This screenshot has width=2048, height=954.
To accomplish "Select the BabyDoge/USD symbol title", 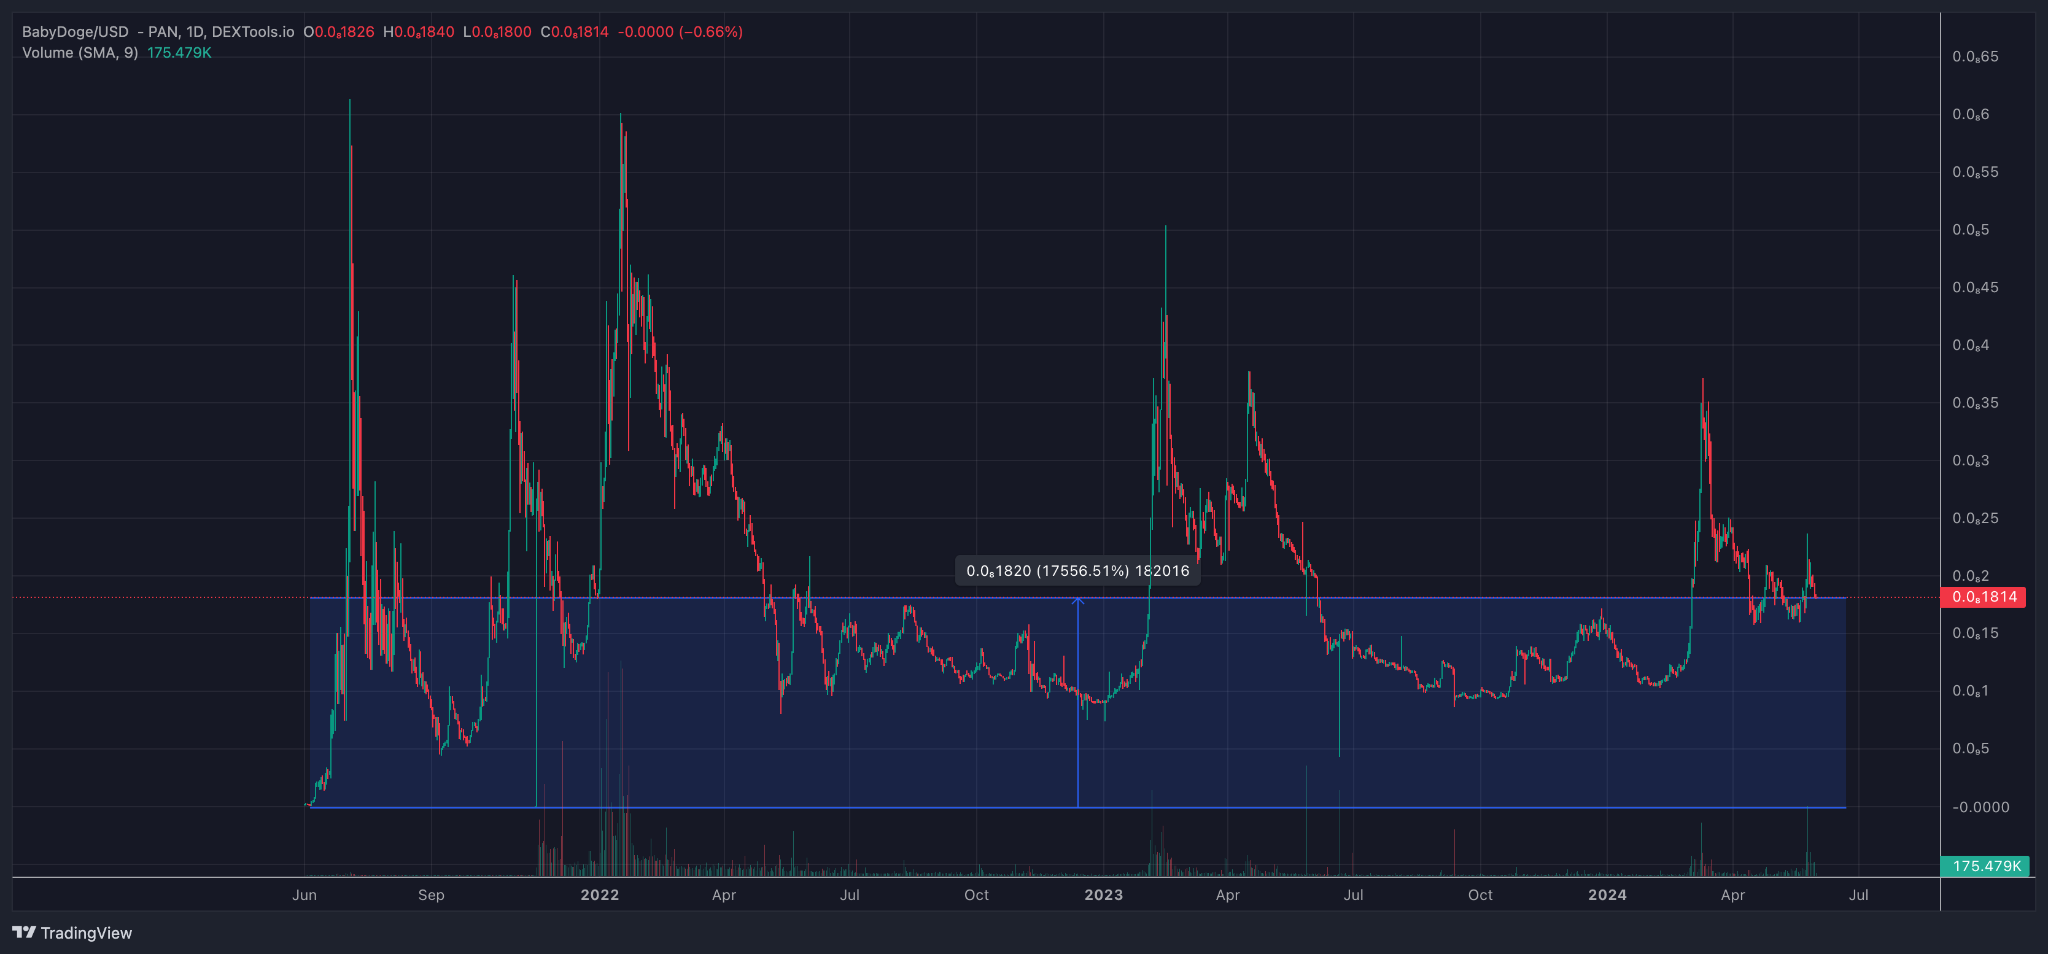I will [75, 32].
